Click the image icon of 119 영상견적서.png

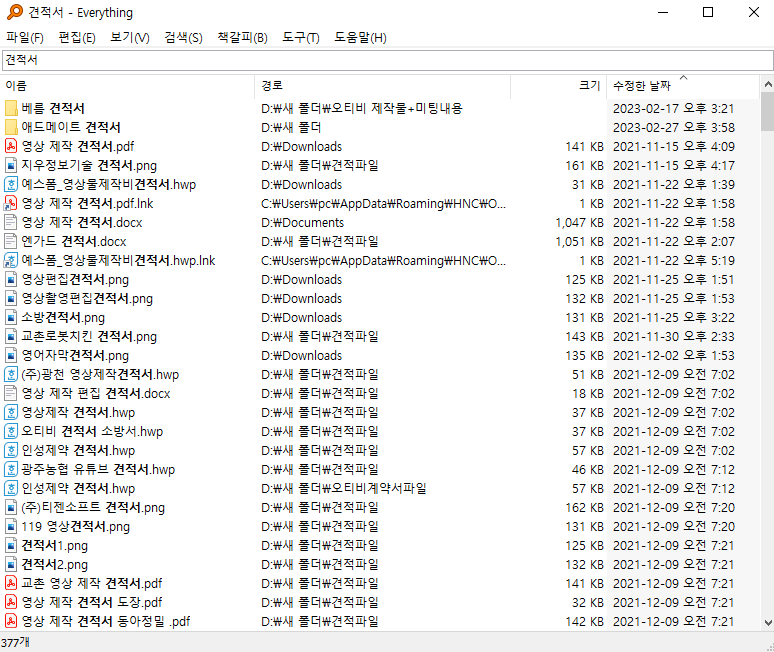click(11, 526)
